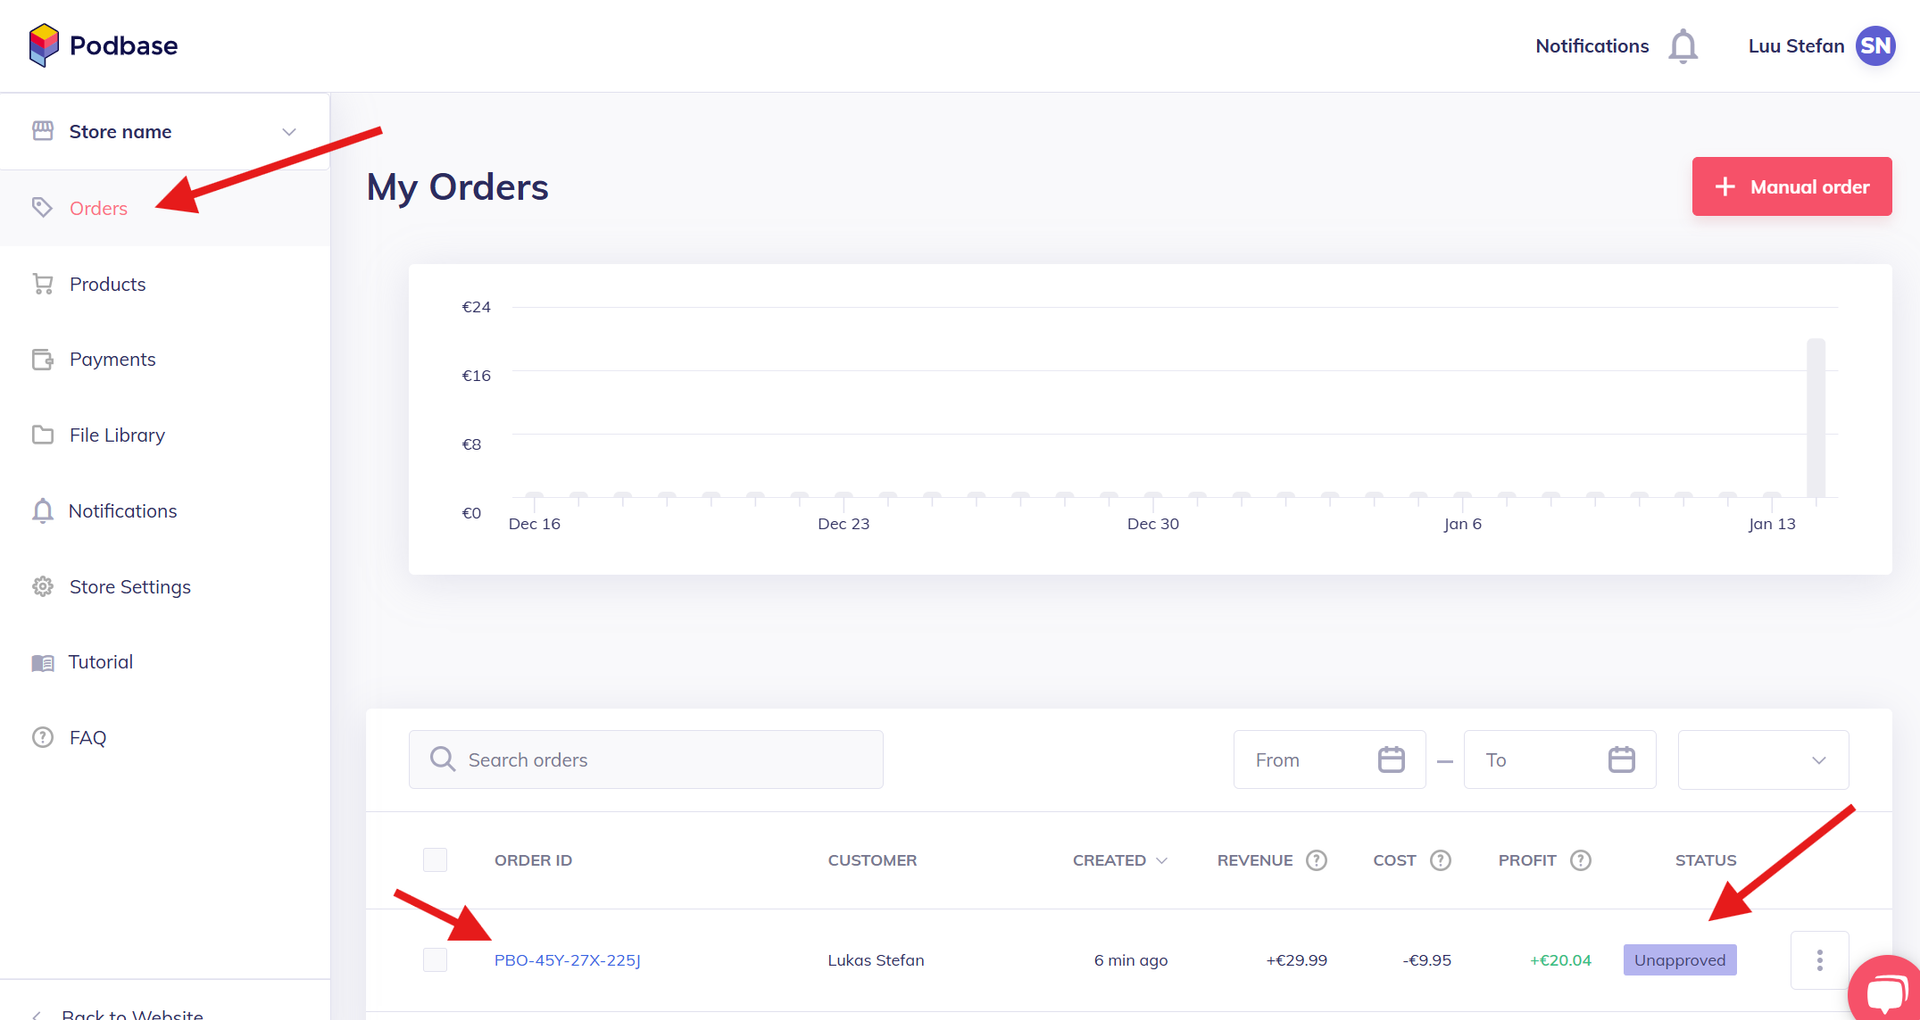Click the Revenue help question mark icon
The height and width of the screenshot is (1020, 1920).
1316,860
